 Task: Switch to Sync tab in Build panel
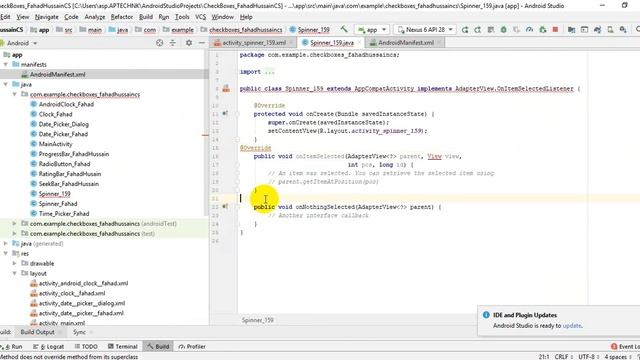point(79,332)
